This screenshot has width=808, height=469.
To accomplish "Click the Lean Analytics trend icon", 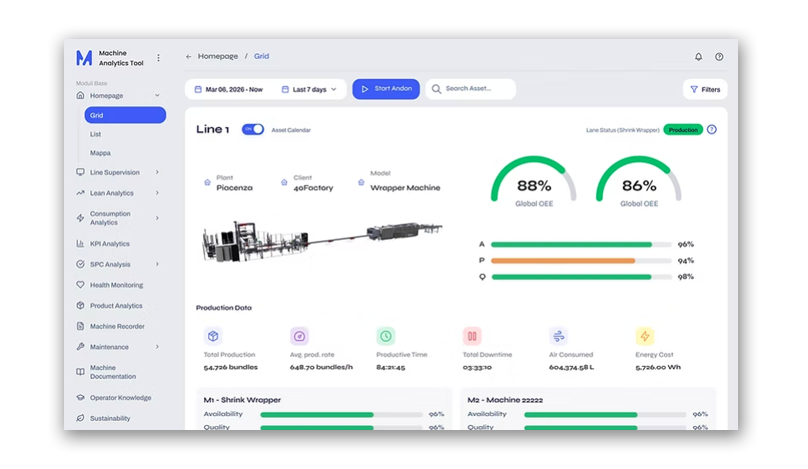I will (80, 193).
